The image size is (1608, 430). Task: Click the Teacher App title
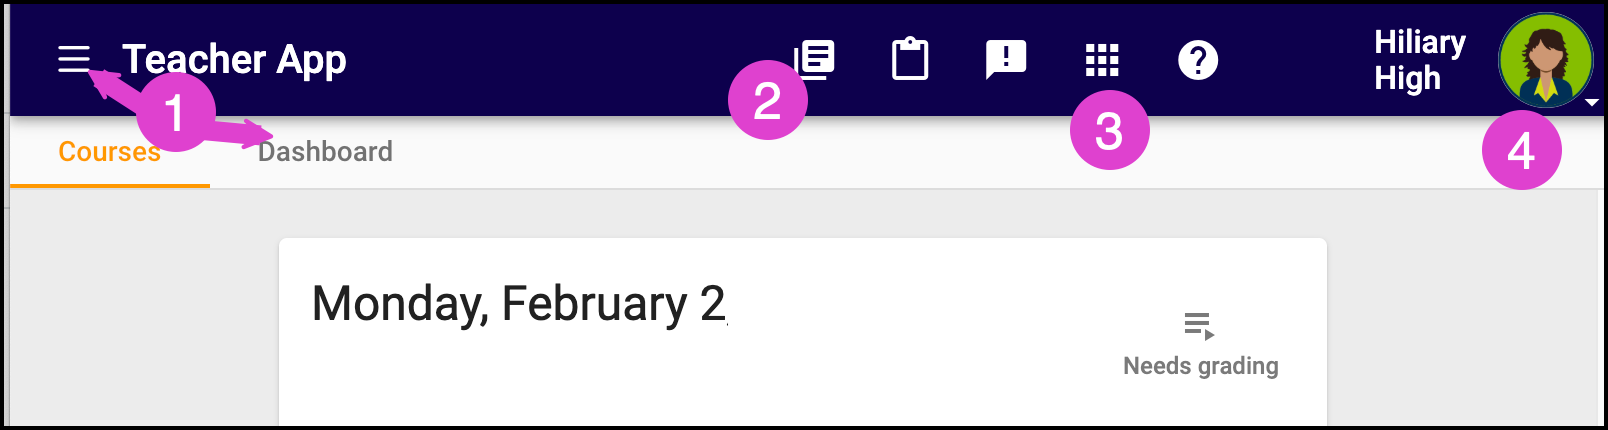click(x=234, y=60)
